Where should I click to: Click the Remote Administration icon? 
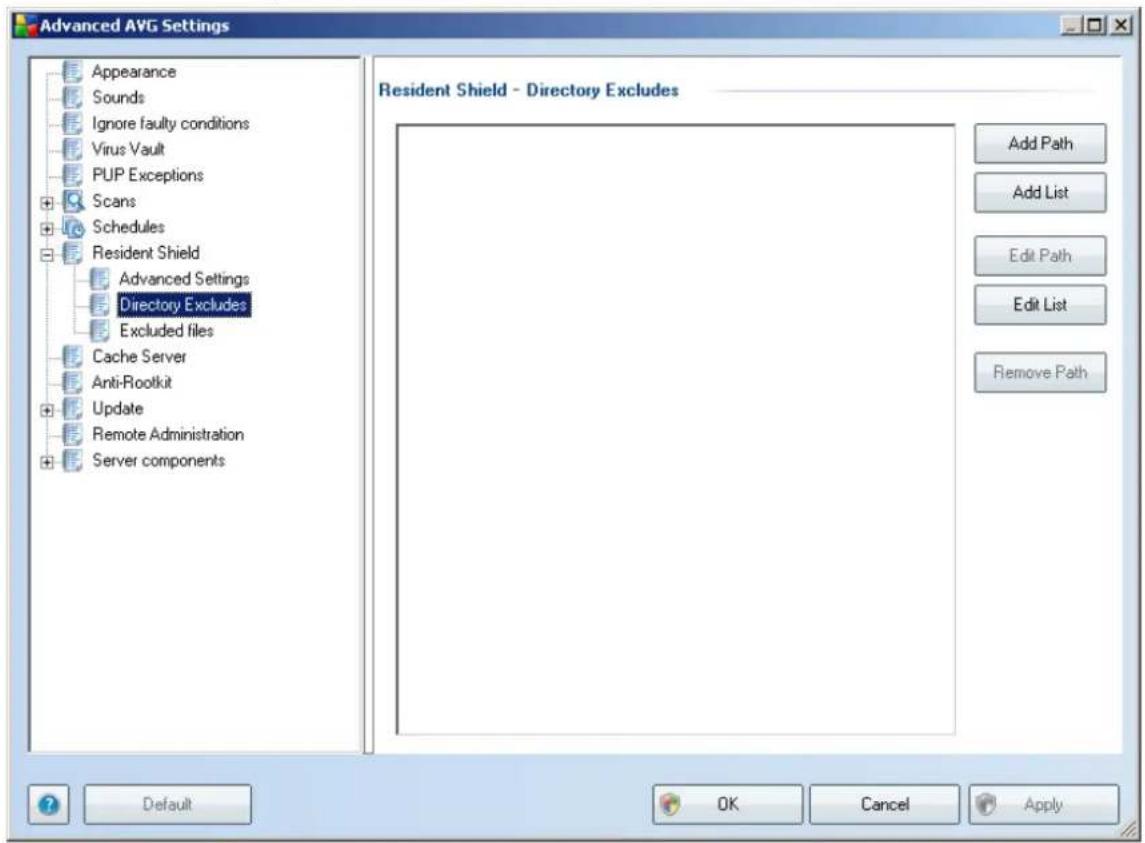[x=72, y=435]
